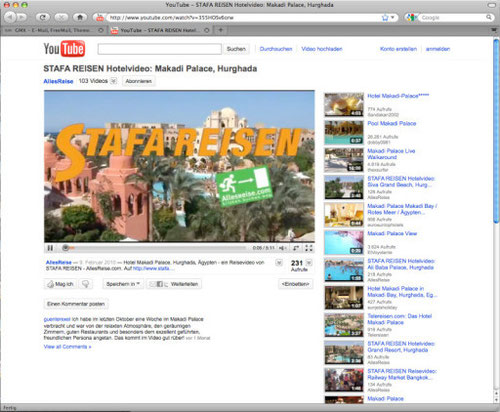The width and height of the screenshot is (500, 412).
Task: Click the Suchen search button
Action: pyautogui.click(x=236, y=49)
